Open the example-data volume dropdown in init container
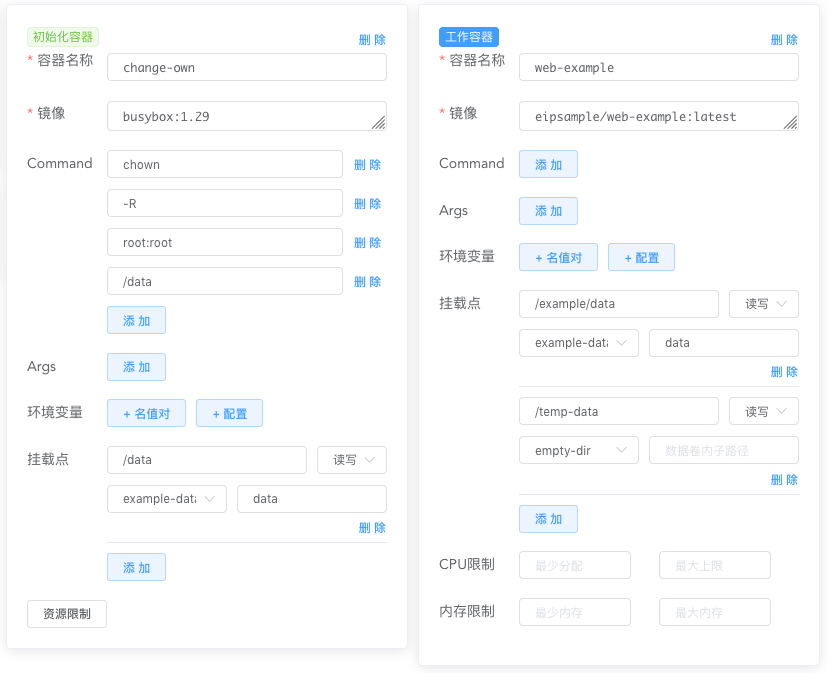828x673 pixels. (x=166, y=498)
